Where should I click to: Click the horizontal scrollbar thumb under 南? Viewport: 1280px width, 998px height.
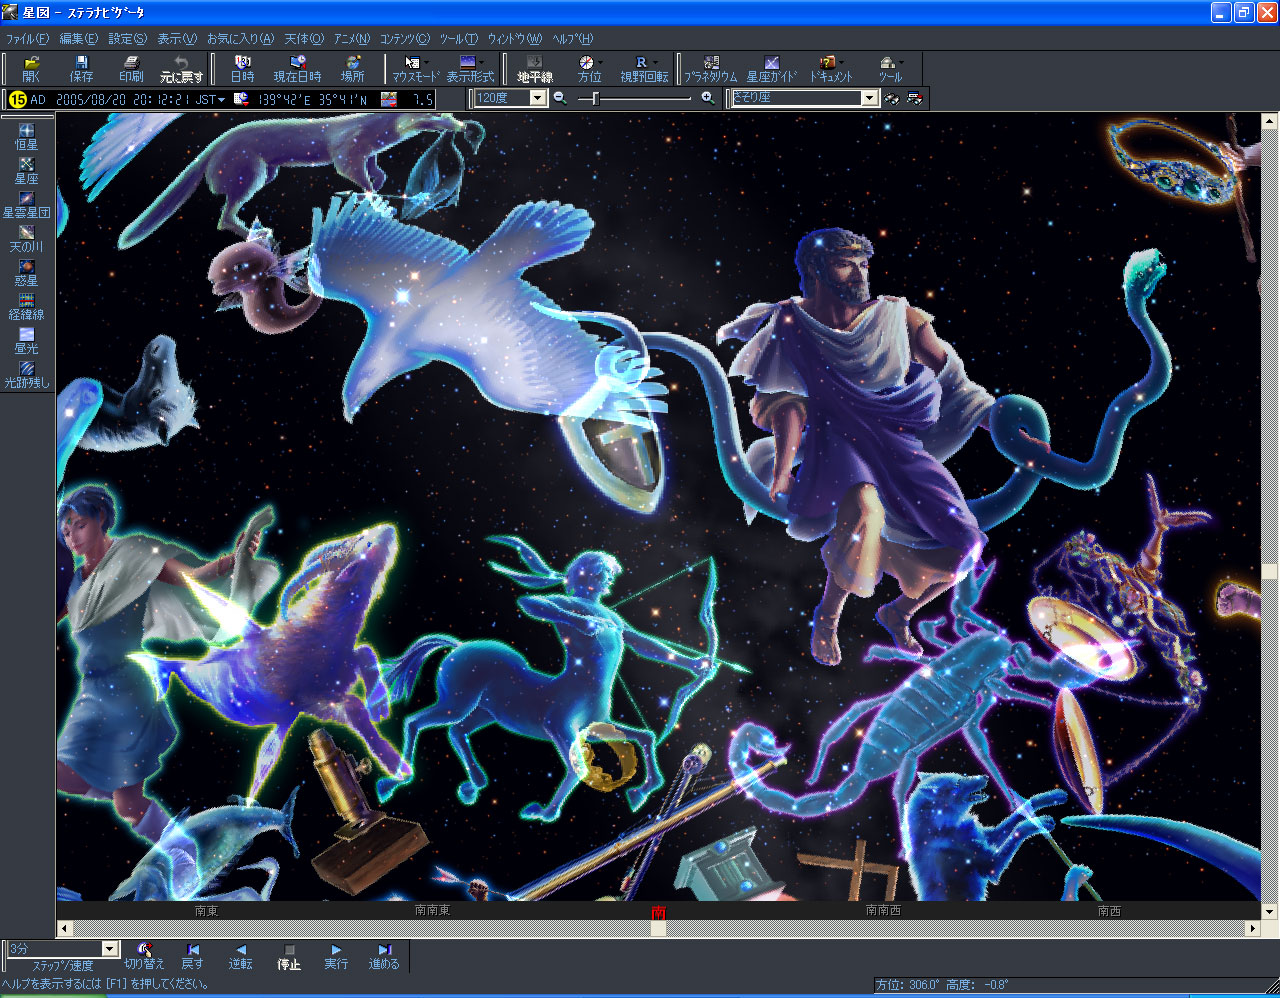658,928
